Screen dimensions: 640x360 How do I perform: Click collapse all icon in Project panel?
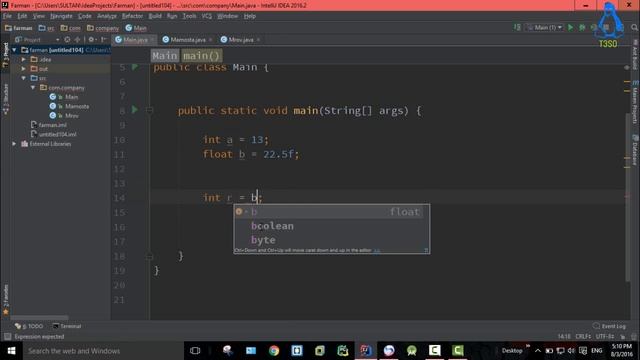click(77, 40)
